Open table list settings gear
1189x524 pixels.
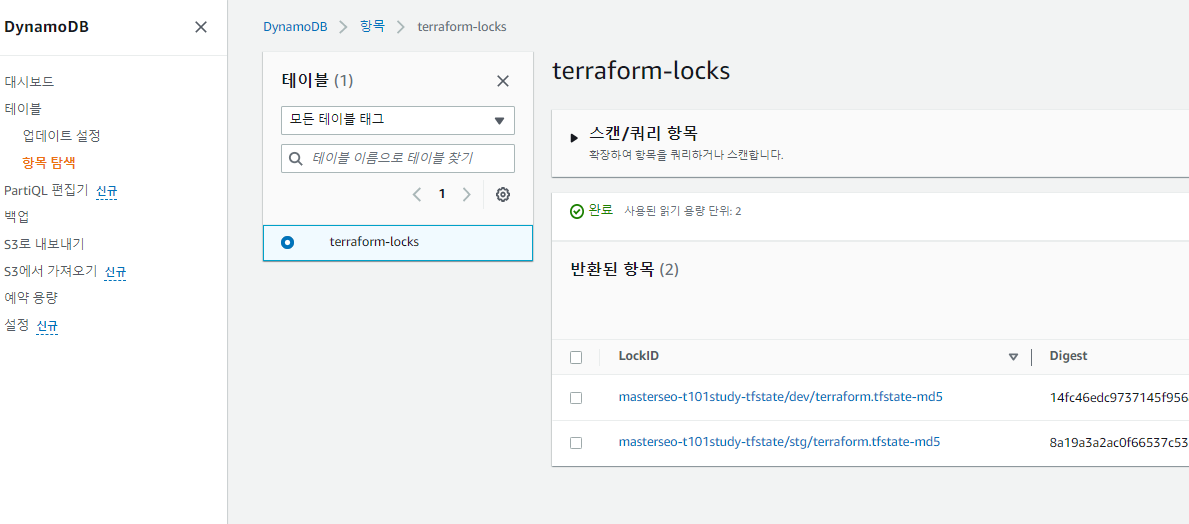pos(503,195)
